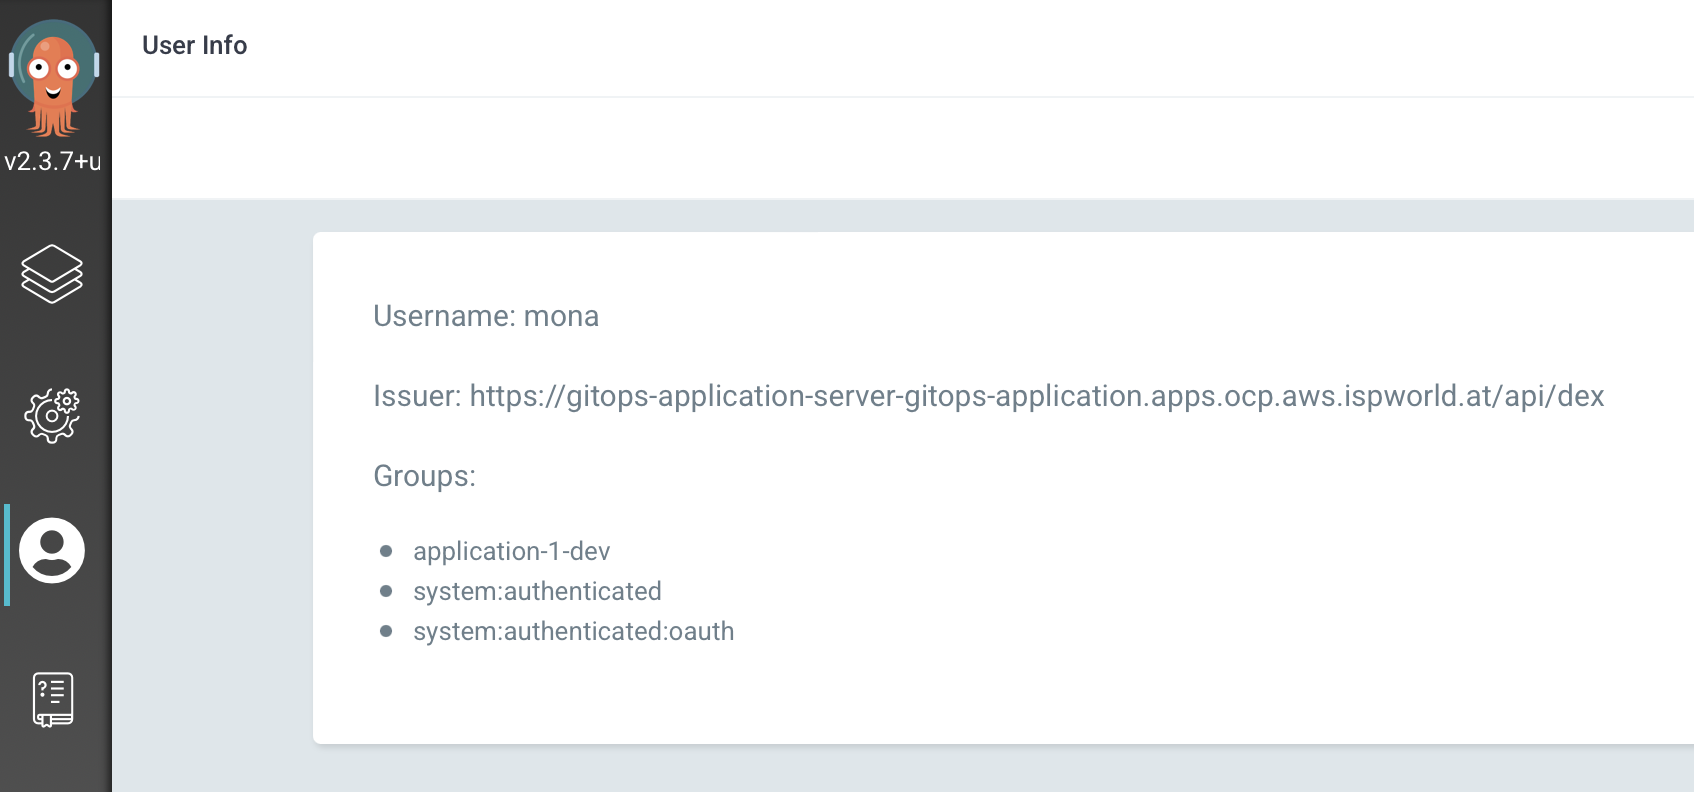Viewport: 1694px width, 792px height.
Task: Click the User Info page title
Action: [x=194, y=45]
